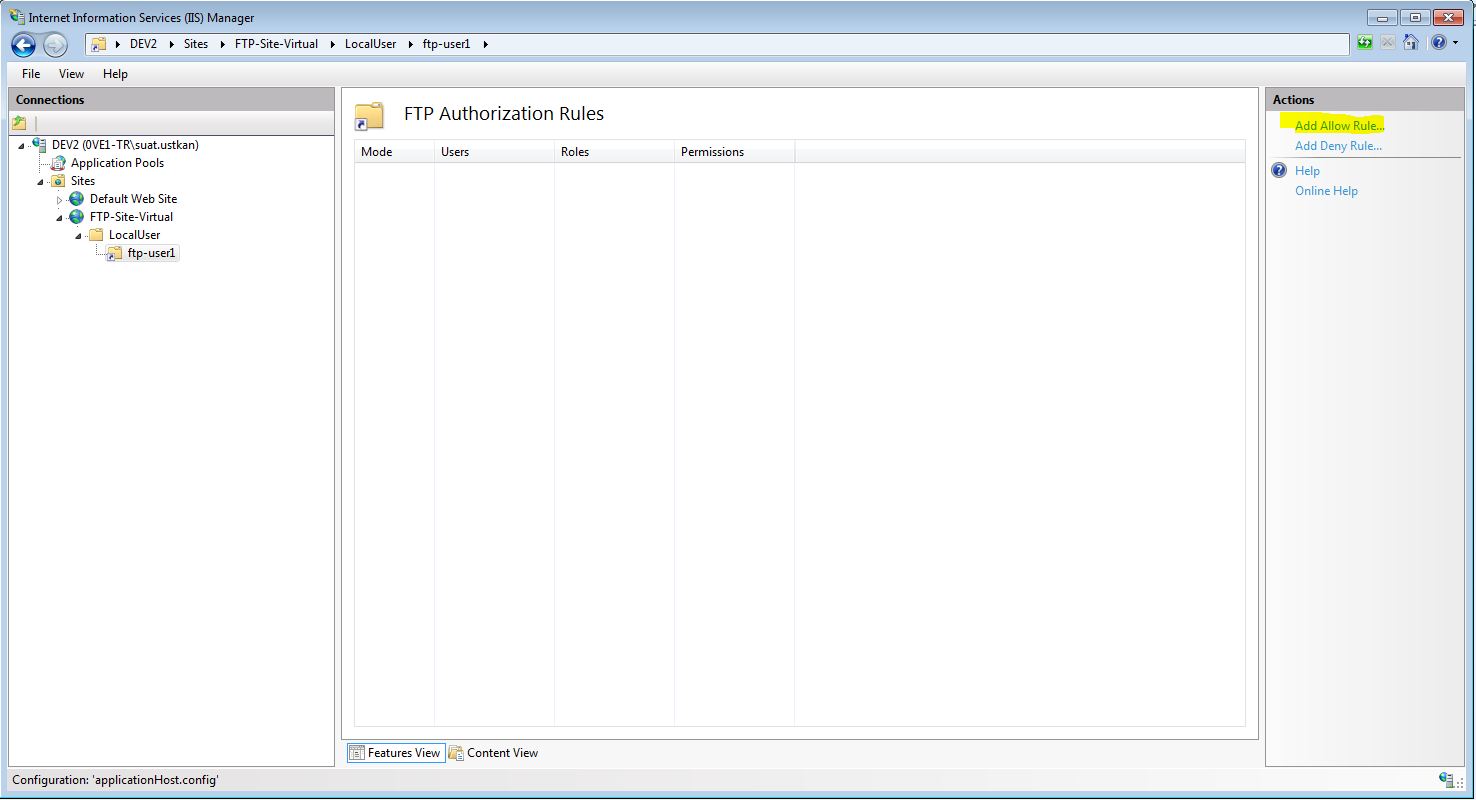The width and height of the screenshot is (1476, 800).
Task: Minimize the IIS Manager window
Action: [1383, 17]
